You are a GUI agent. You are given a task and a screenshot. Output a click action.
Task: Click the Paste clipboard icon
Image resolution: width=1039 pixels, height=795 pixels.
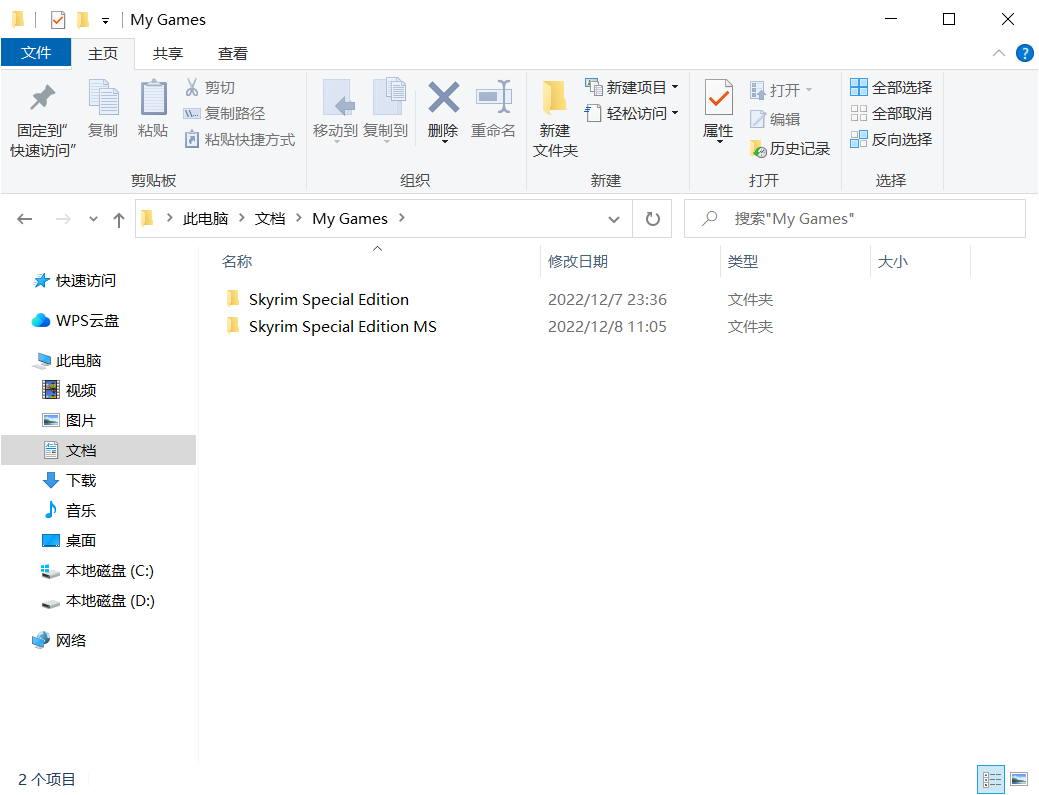(x=153, y=97)
